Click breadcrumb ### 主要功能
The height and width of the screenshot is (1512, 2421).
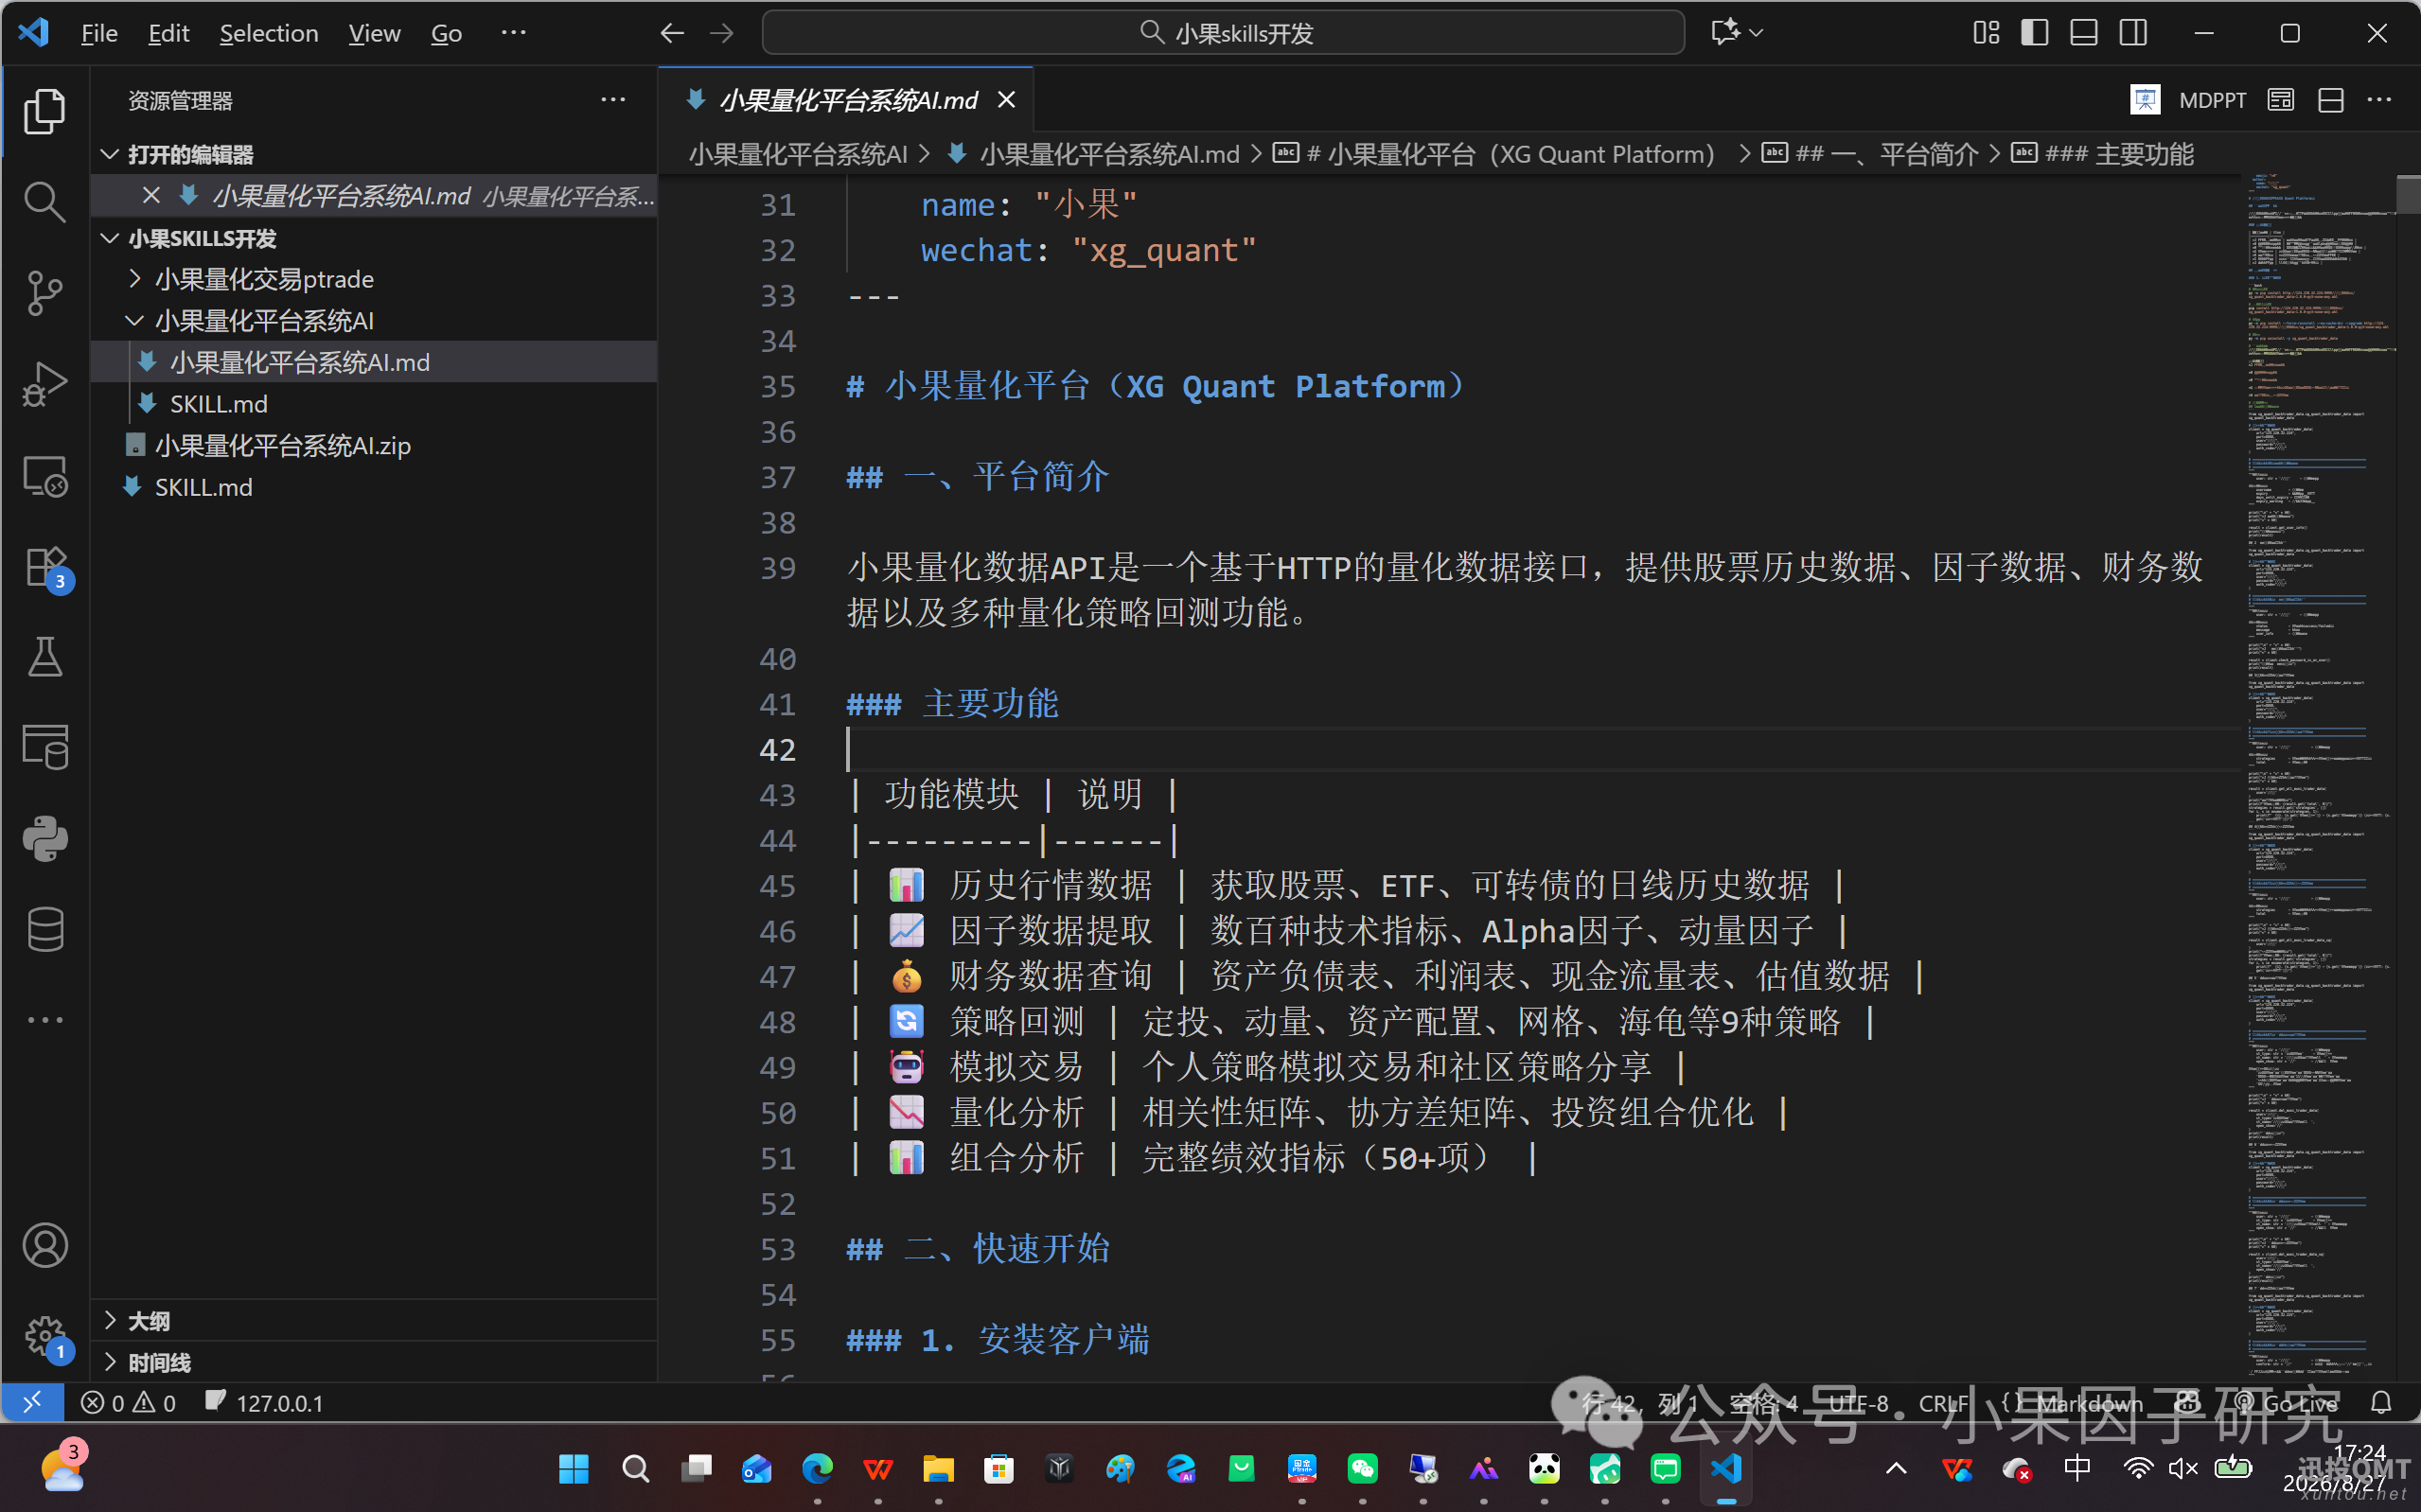point(2103,154)
